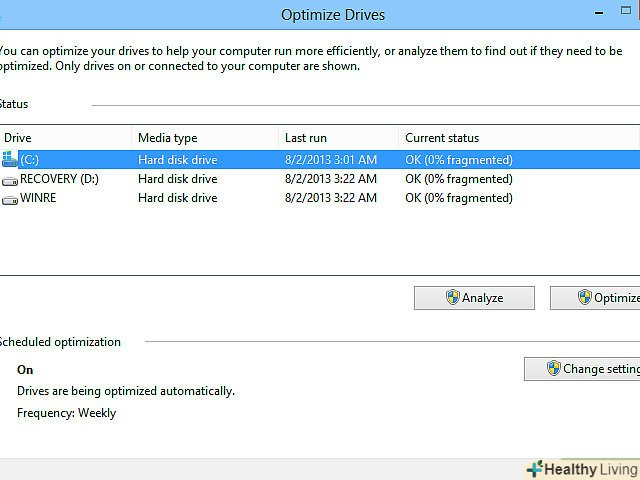The height and width of the screenshot is (480, 640).
Task: Click the Optimize Drives window title bar
Action: pyautogui.click(x=334, y=15)
